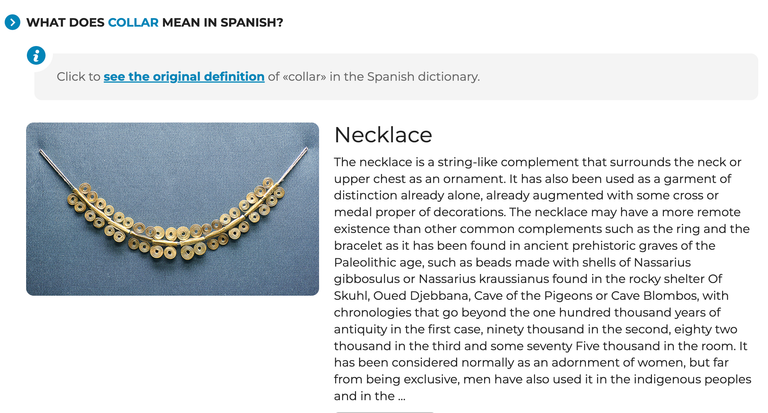
Task: Click the 'Necklace' definition title
Action: click(x=383, y=135)
